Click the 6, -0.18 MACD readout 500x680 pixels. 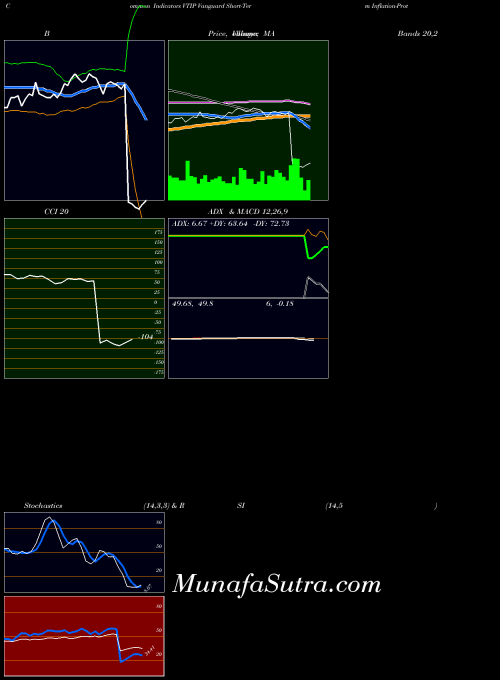(280, 304)
